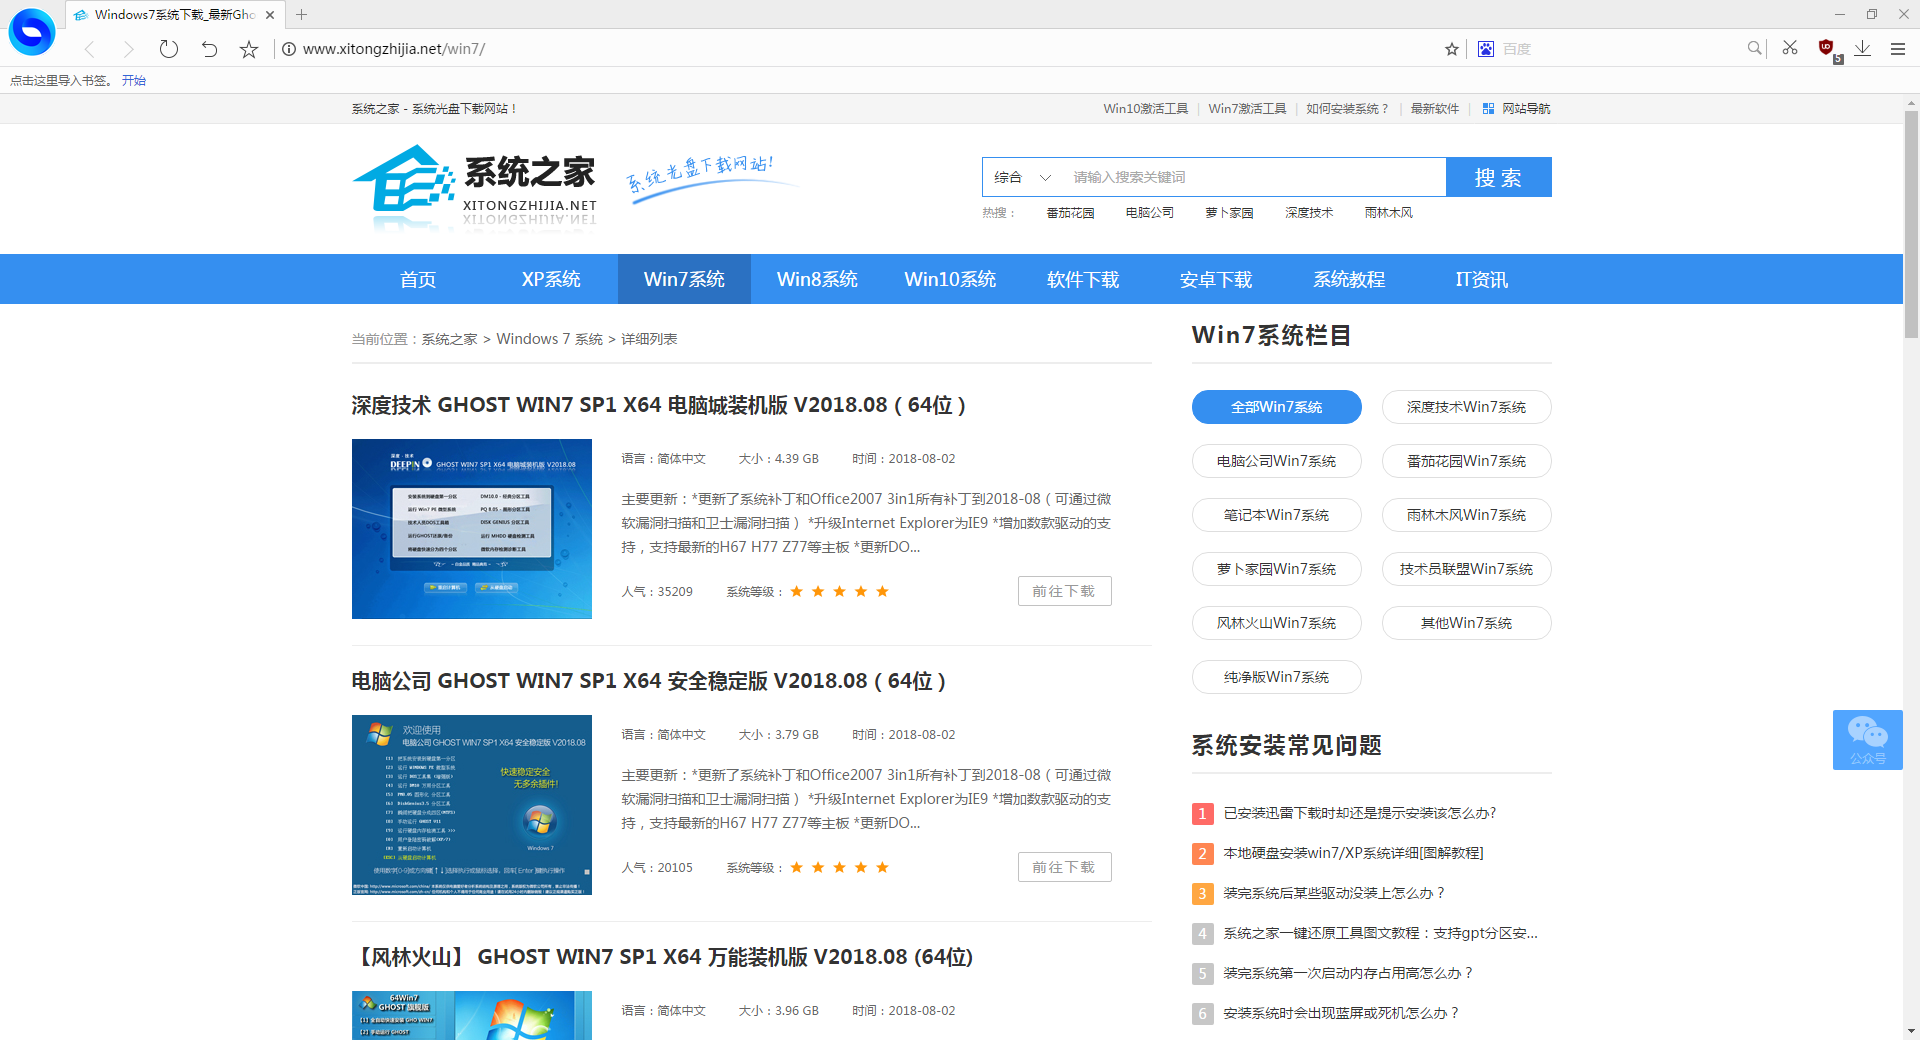1920x1040 pixels.
Task: Open the browser hamburger menu
Action: (1897, 49)
